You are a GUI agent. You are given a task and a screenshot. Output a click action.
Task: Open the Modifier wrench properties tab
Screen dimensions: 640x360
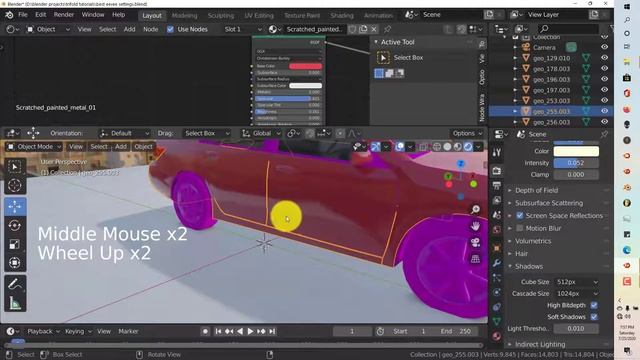(496, 262)
